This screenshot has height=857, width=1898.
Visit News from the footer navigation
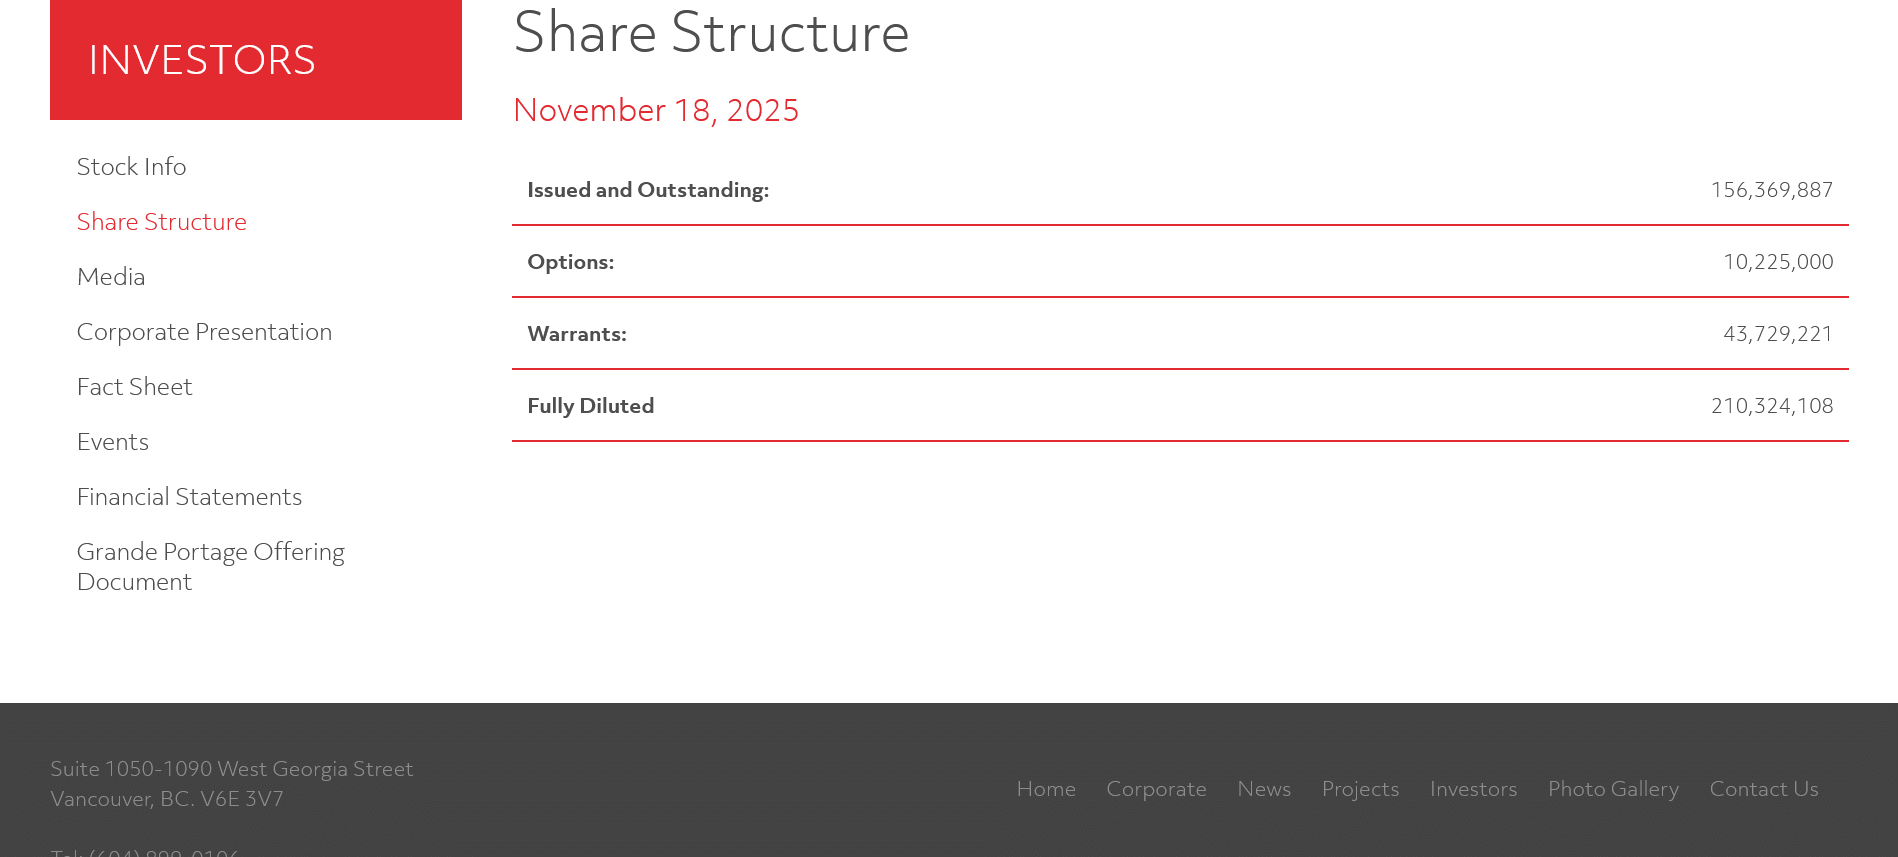pos(1264,789)
